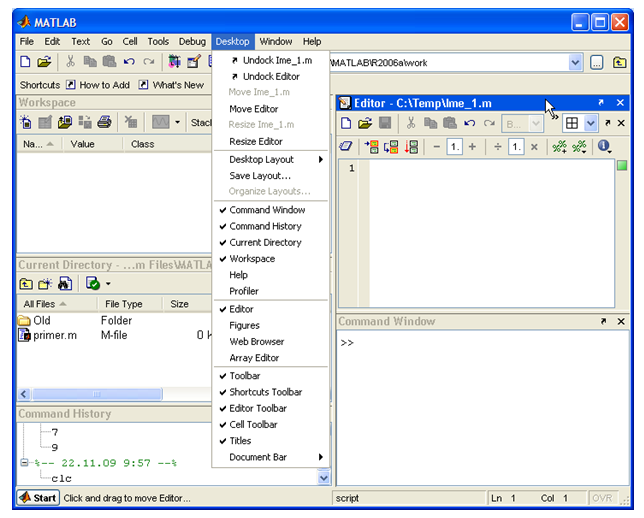Click the Editor toolbar New file icon
Viewport: 644px width, 518px height.
[346, 123]
